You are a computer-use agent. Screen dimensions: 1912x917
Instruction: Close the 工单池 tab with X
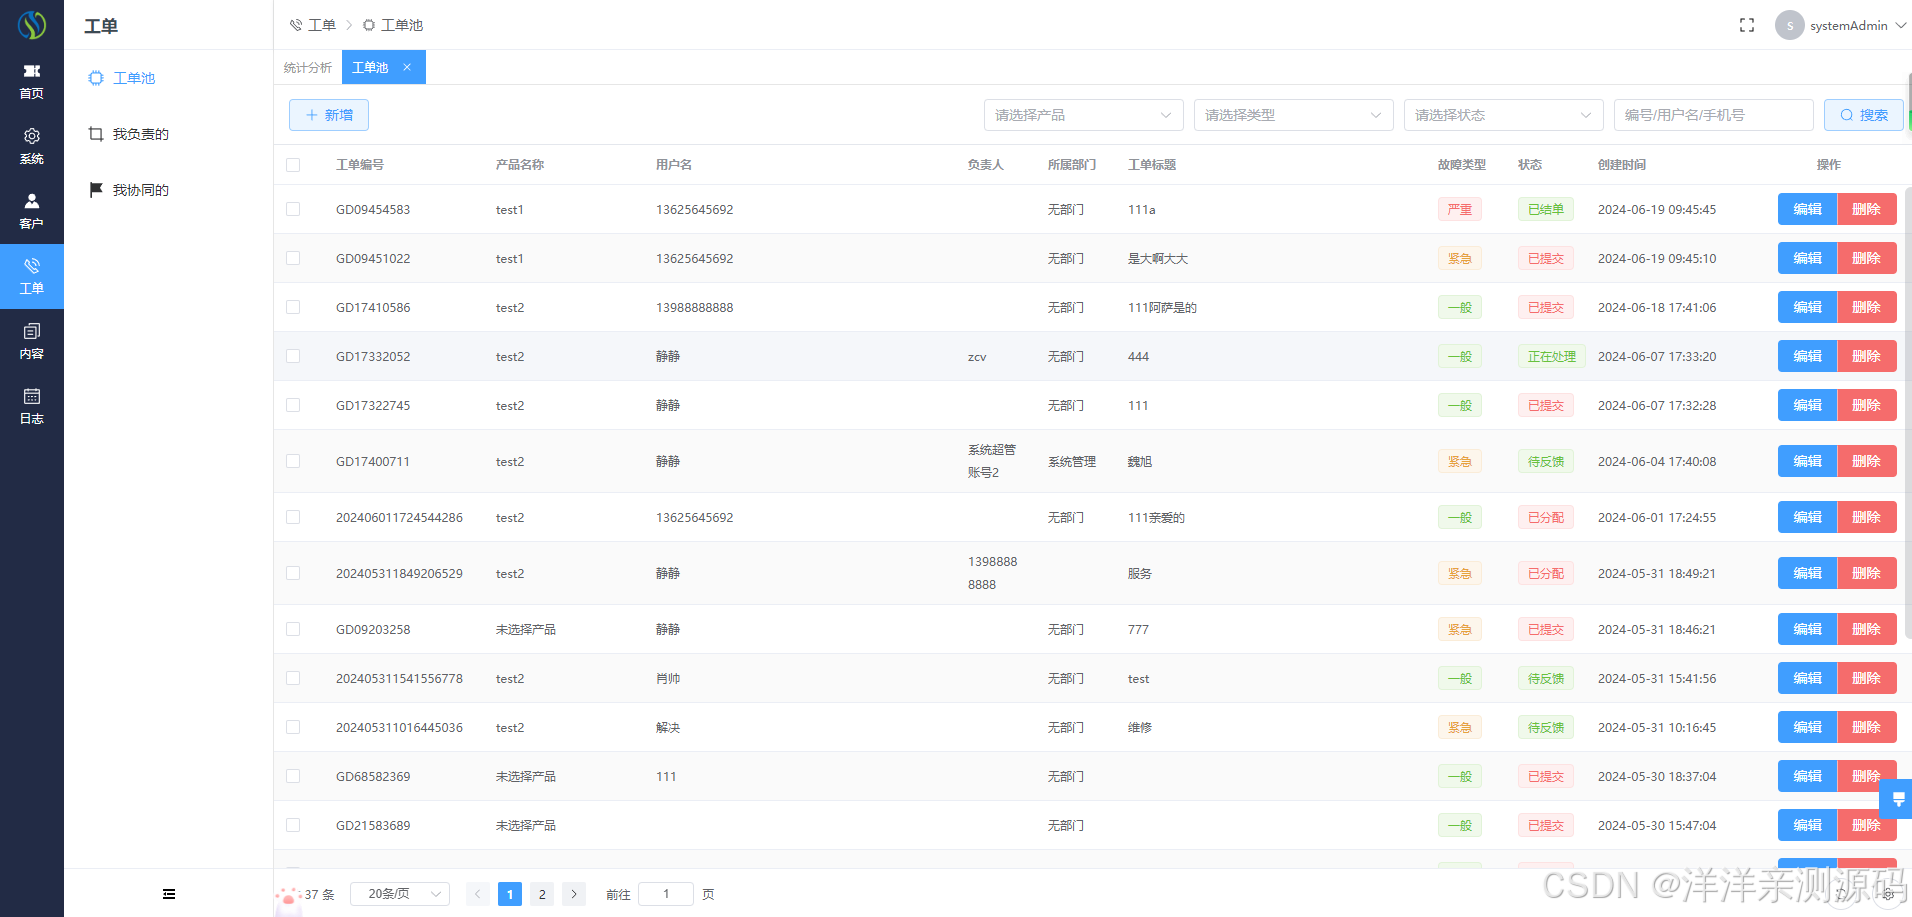click(407, 67)
